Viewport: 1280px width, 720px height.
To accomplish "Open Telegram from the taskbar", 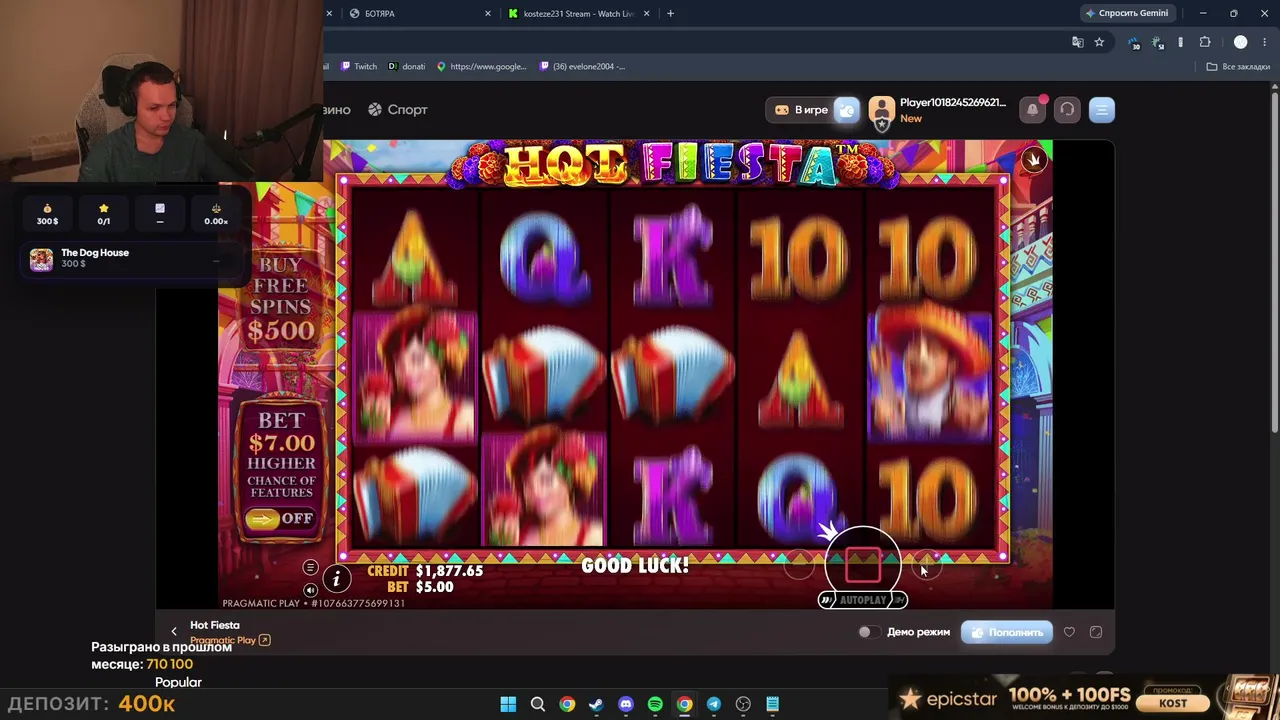I will click(714, 704).
